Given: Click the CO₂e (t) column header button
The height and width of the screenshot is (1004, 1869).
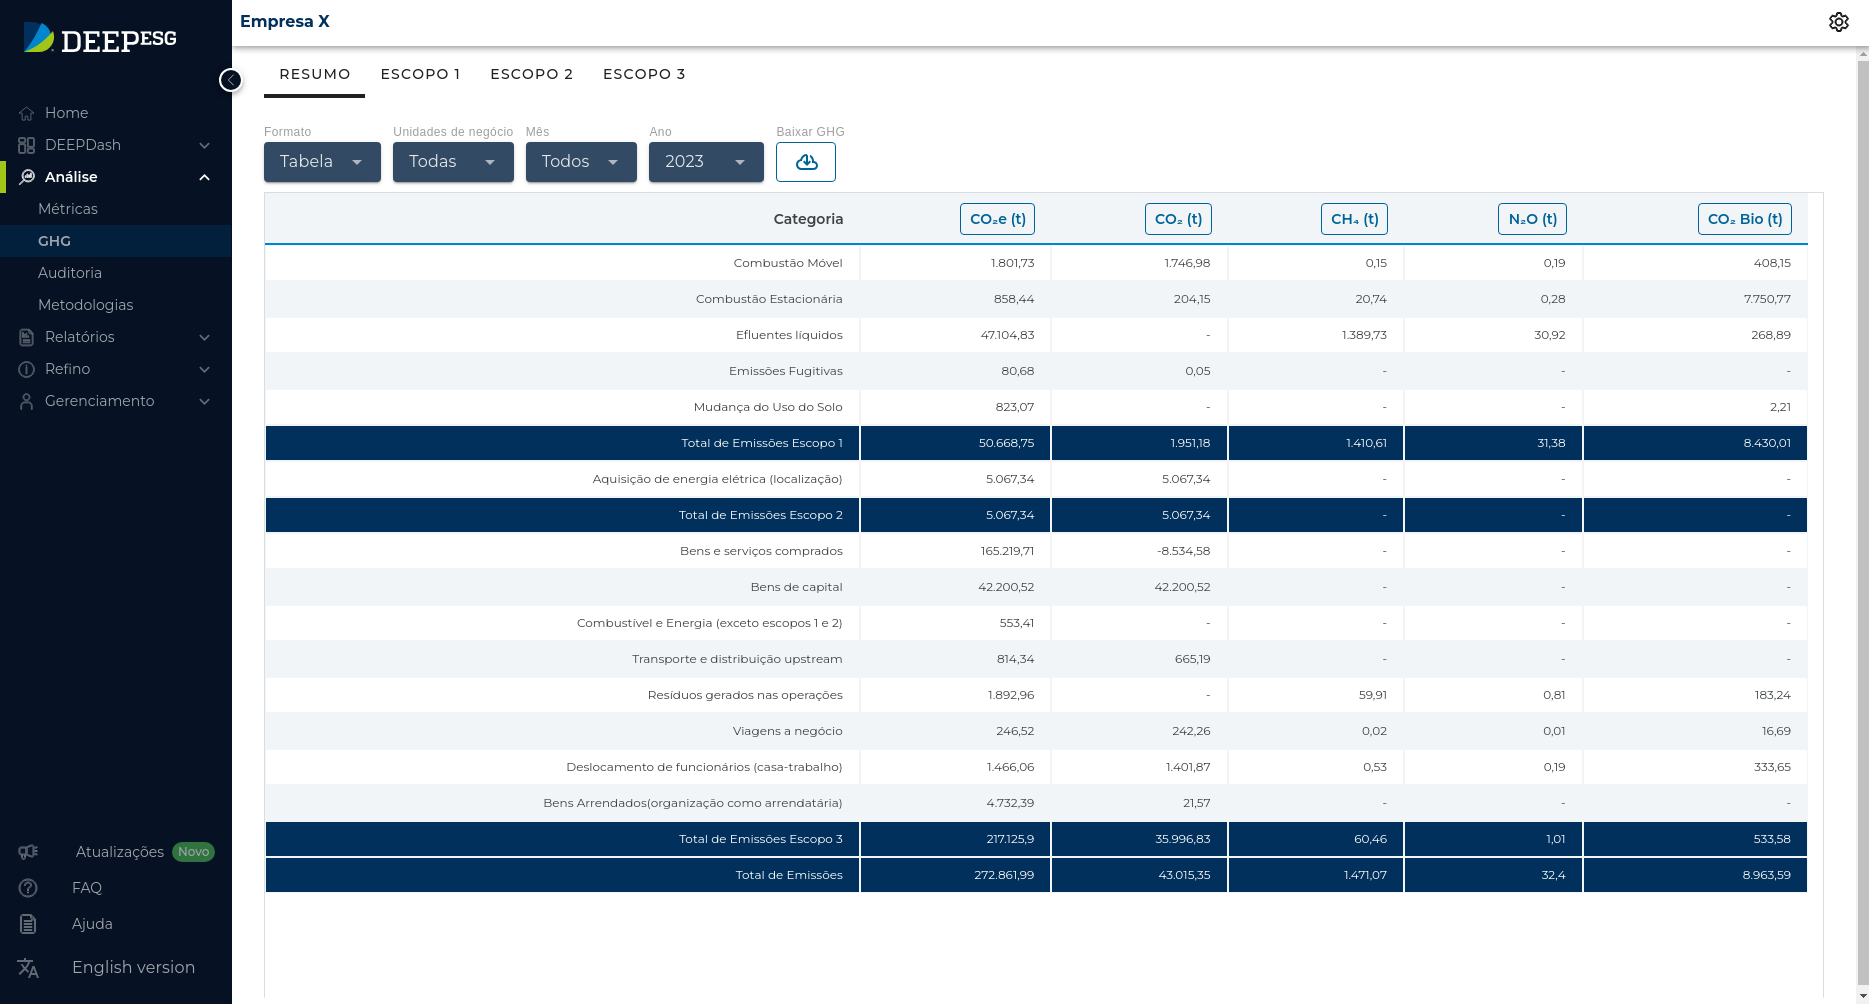Looking at the screenshot, I should point(997,219).
